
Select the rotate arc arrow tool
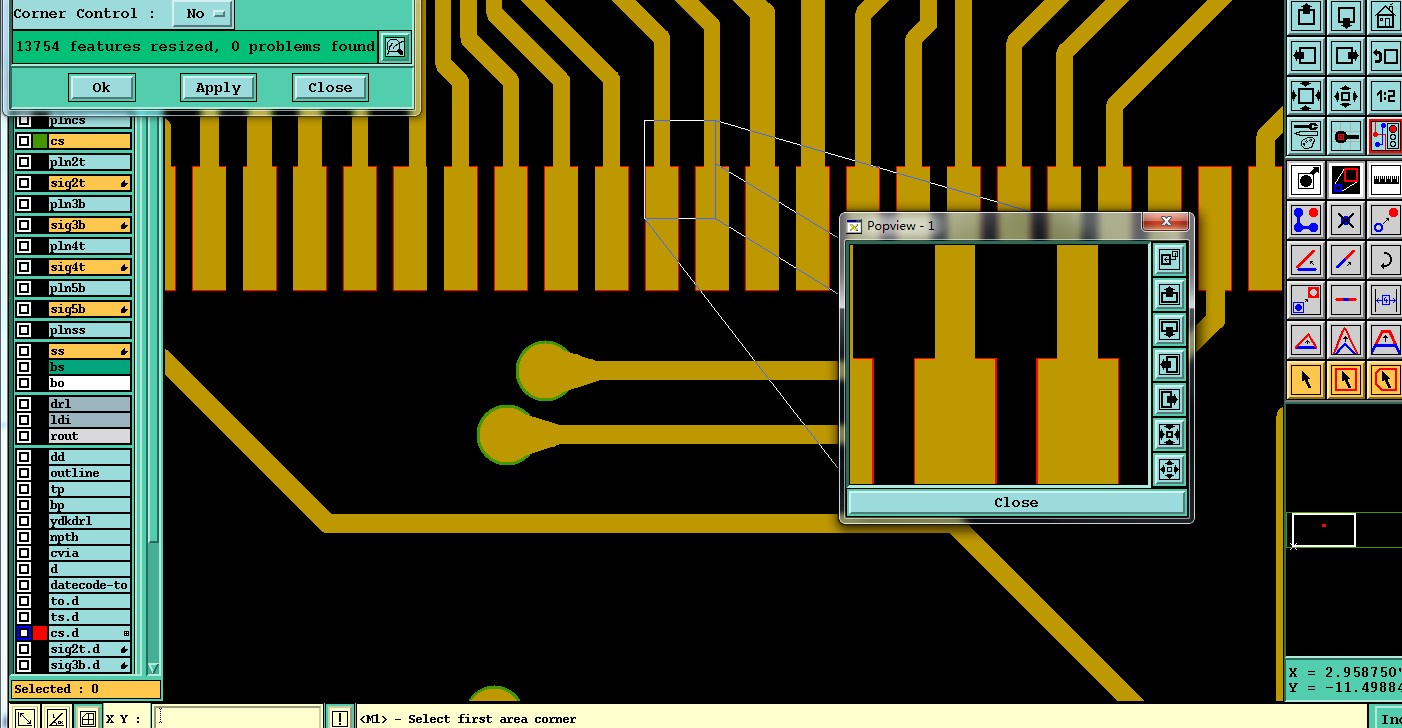click(1385, 260)
